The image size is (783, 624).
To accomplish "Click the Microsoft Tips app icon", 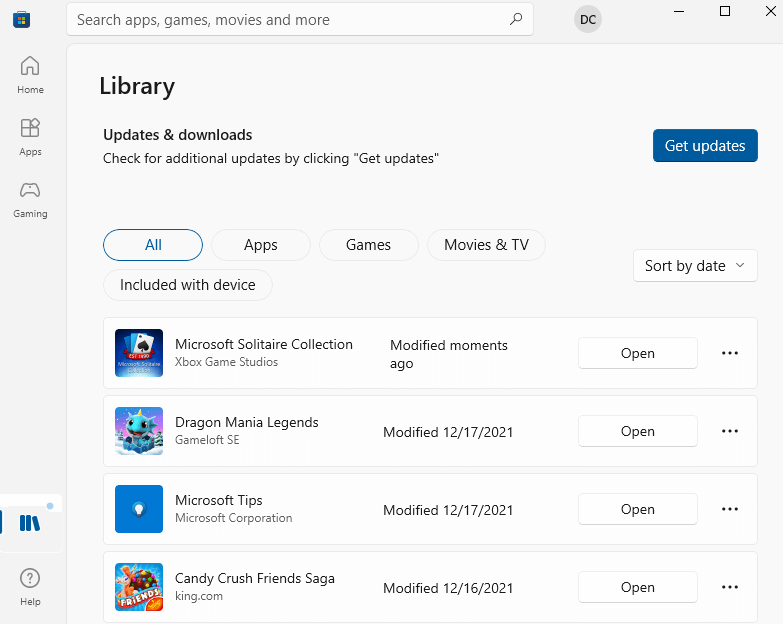I will pyautogui.click(x=139, y=509).
